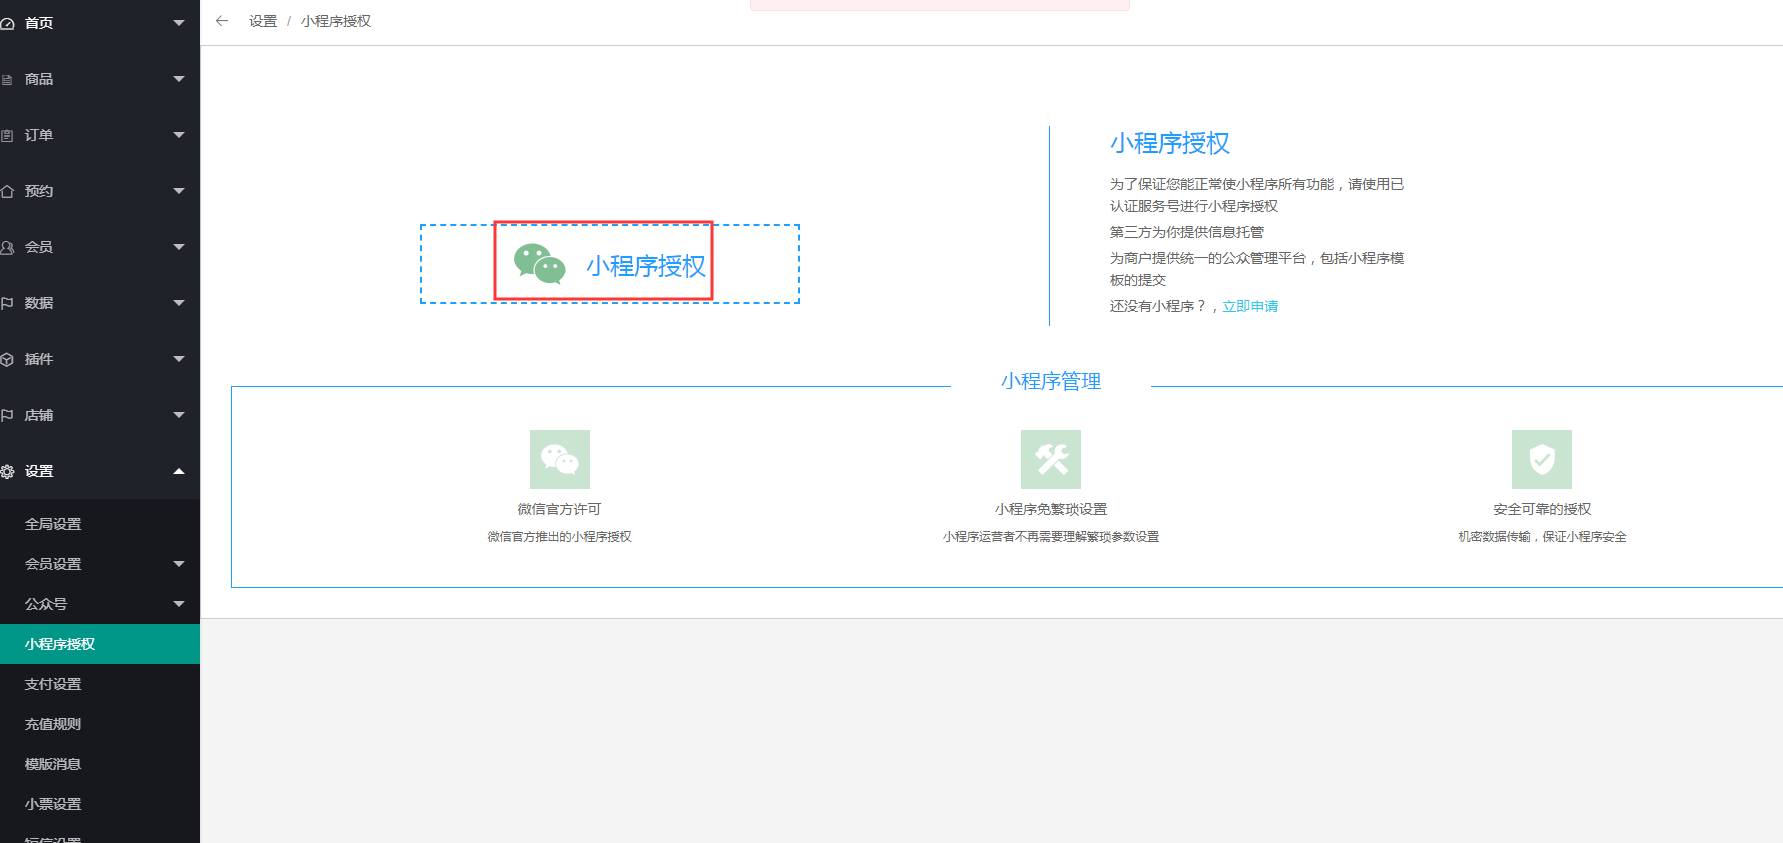The image size is (1783, 843).
Task: Click the 安全可靠的授权 shield icon
Action: coord(1542,459)
